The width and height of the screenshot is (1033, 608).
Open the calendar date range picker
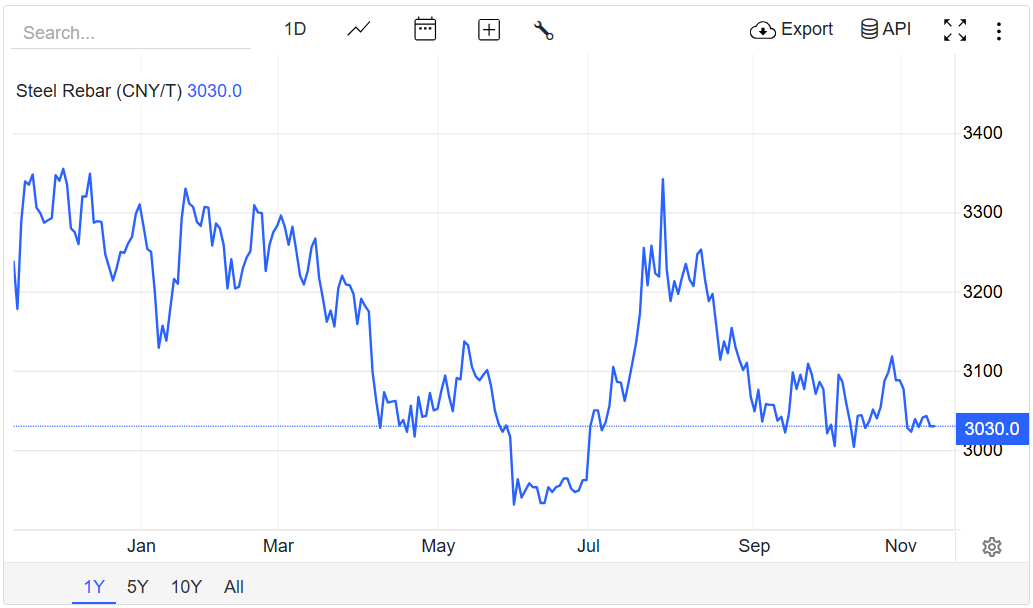(425, 29)
